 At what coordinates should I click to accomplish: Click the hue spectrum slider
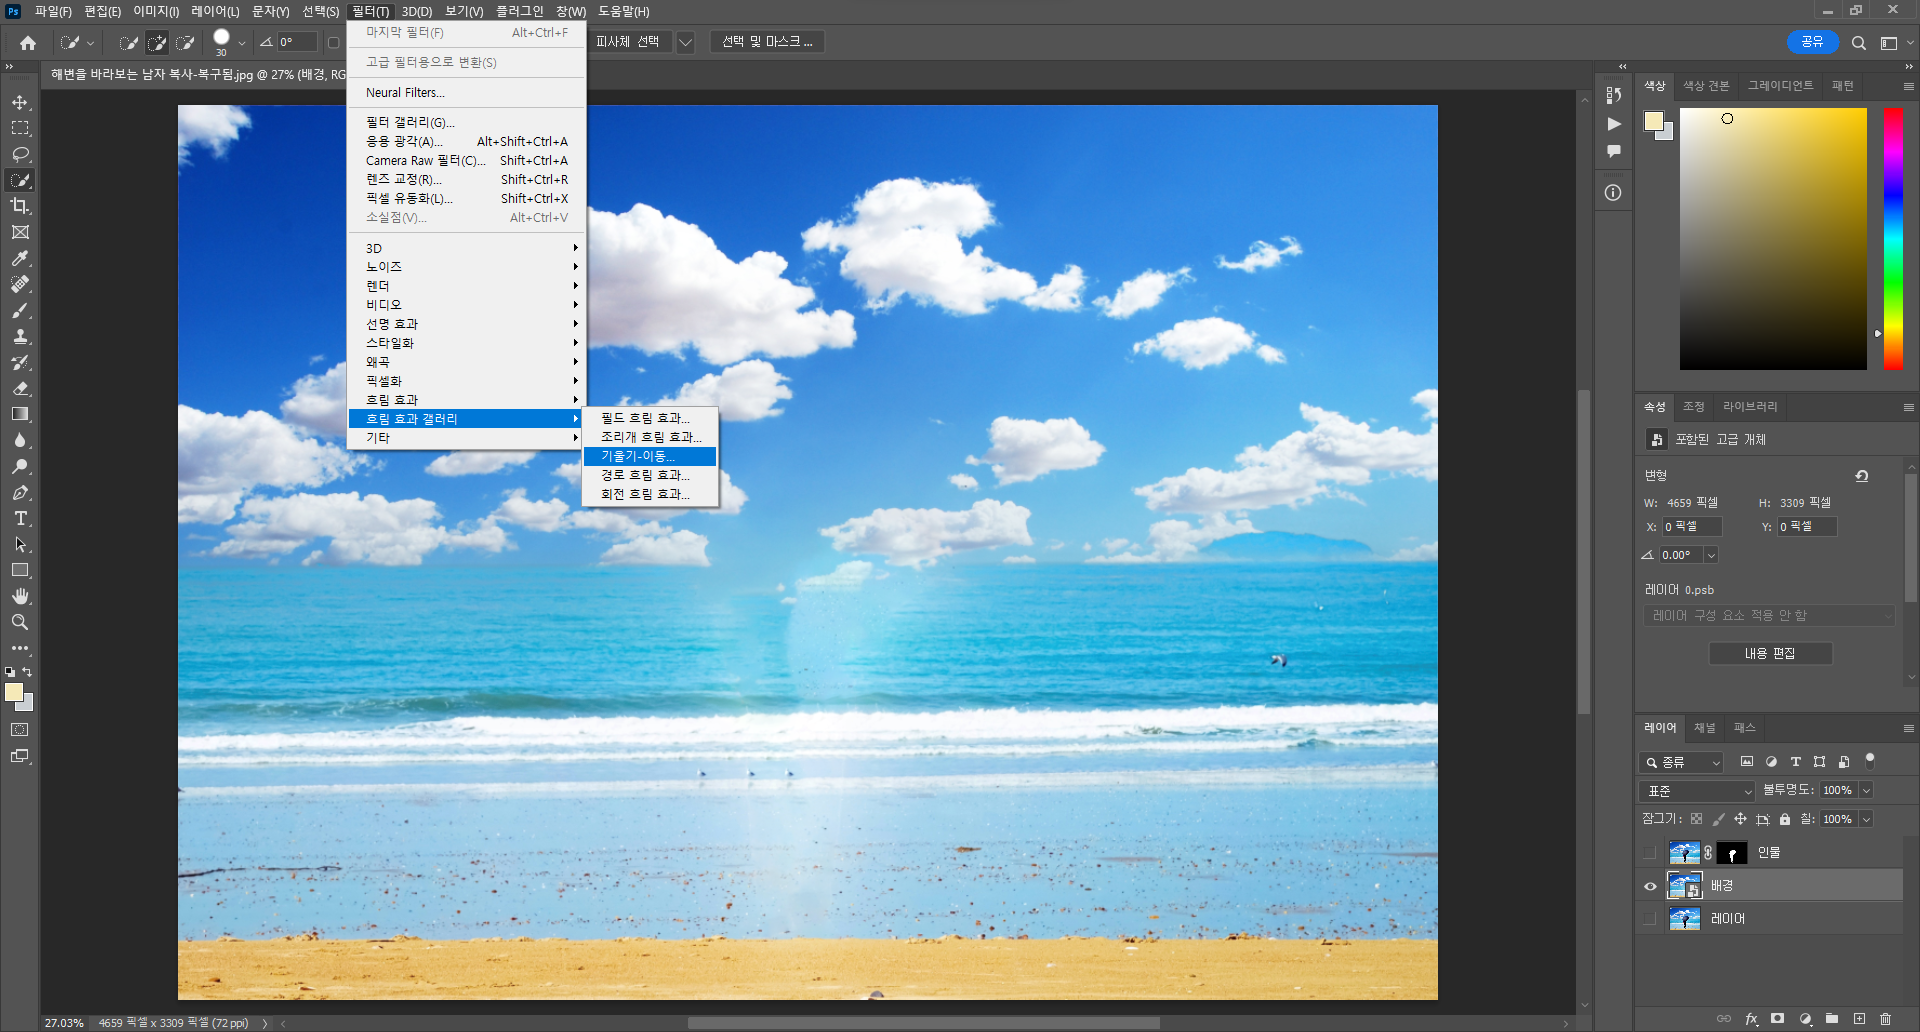point(1893,238)
